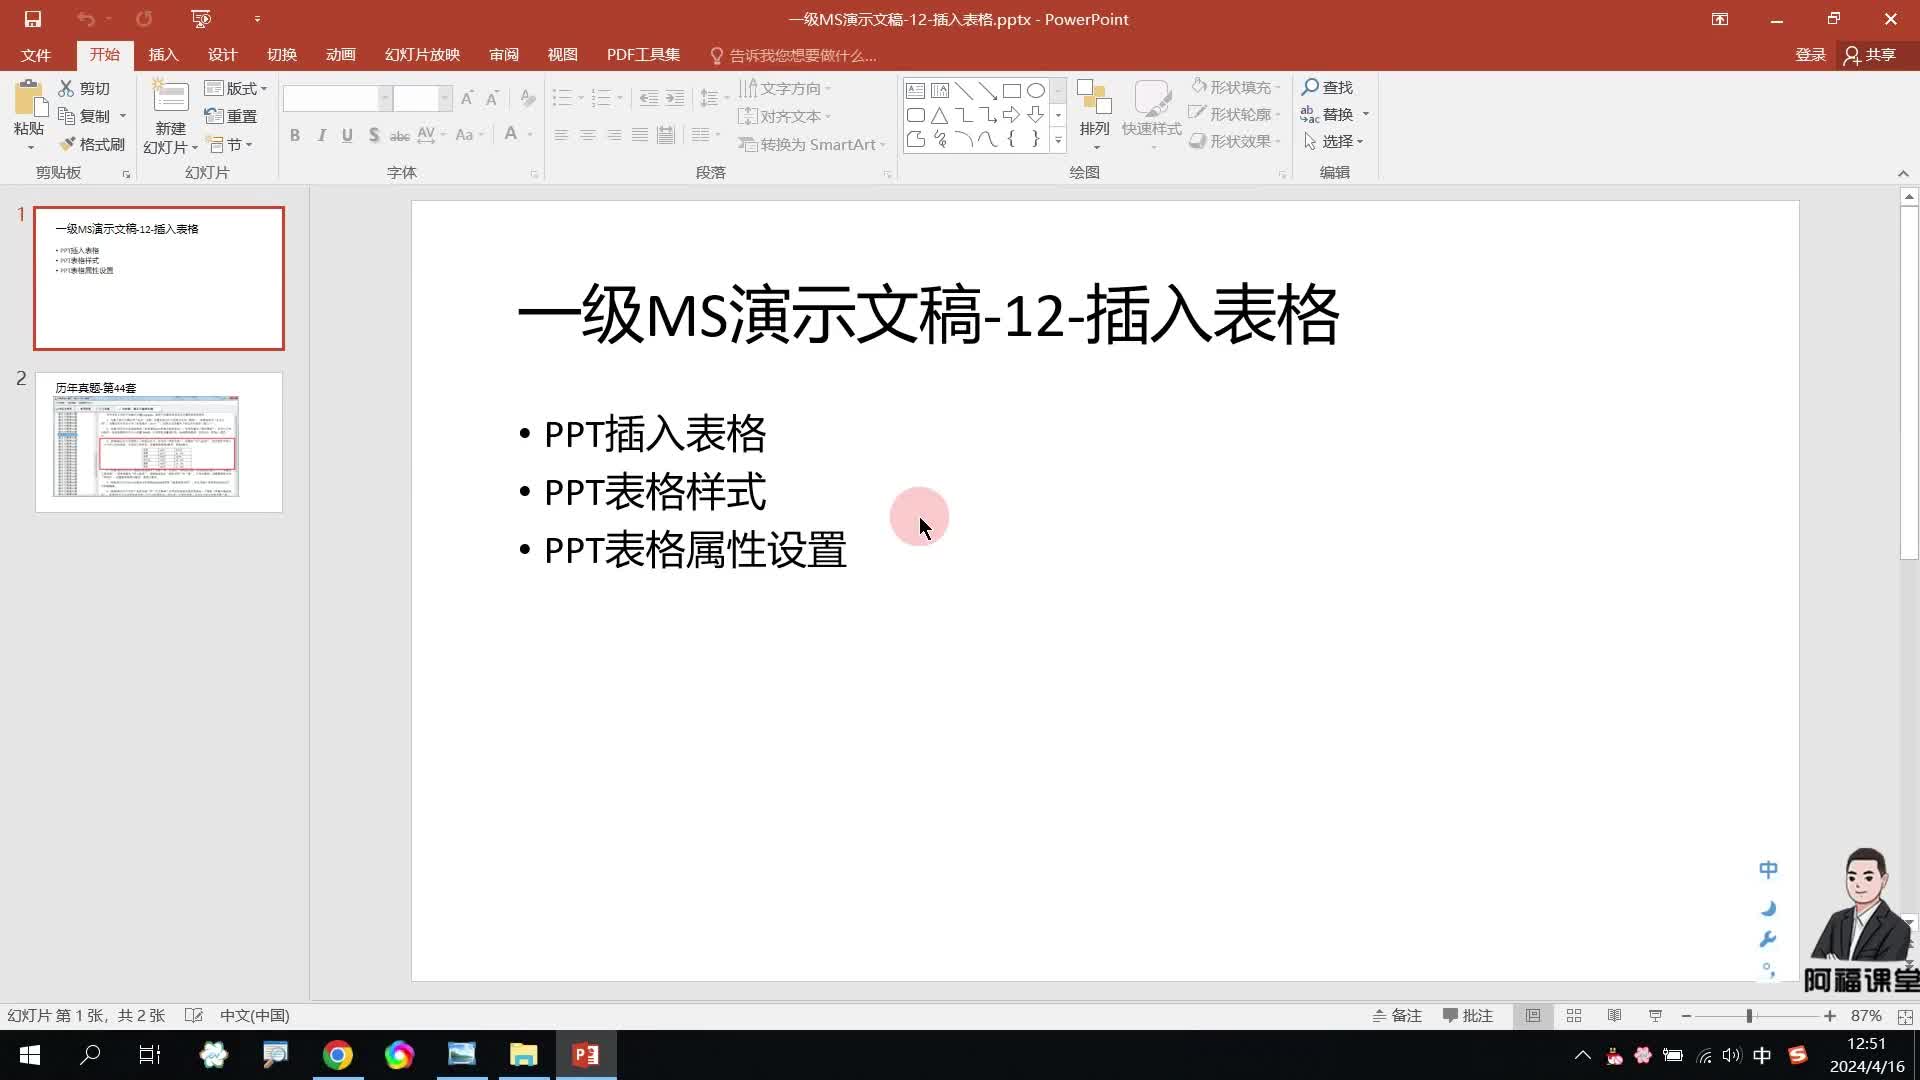Open Notes (备注) pane in status bar
Image resolution: width=1920 pixels, height=1080 pixels.
pyautogui.click(x=1397, y=1016)
